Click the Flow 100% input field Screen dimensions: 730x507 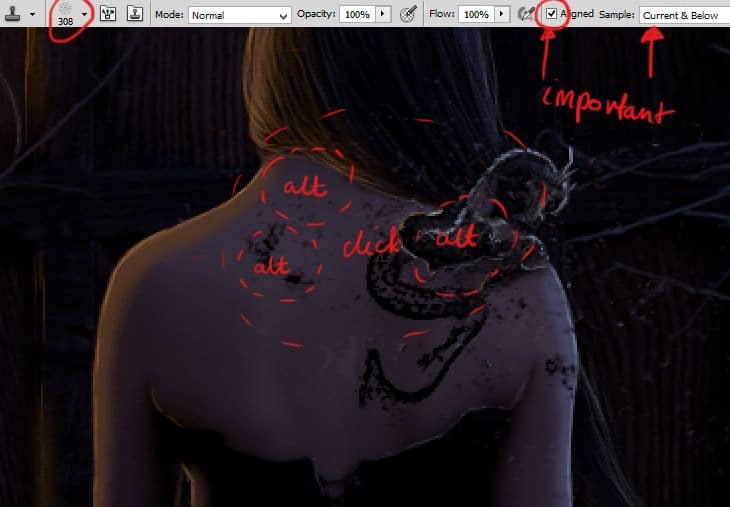477,16
